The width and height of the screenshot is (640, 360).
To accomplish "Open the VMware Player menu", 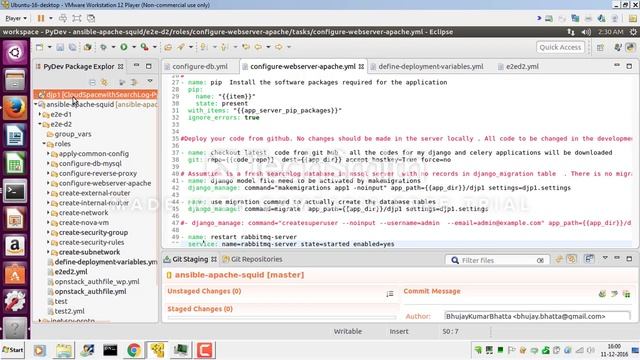I will tap(16, 18).
